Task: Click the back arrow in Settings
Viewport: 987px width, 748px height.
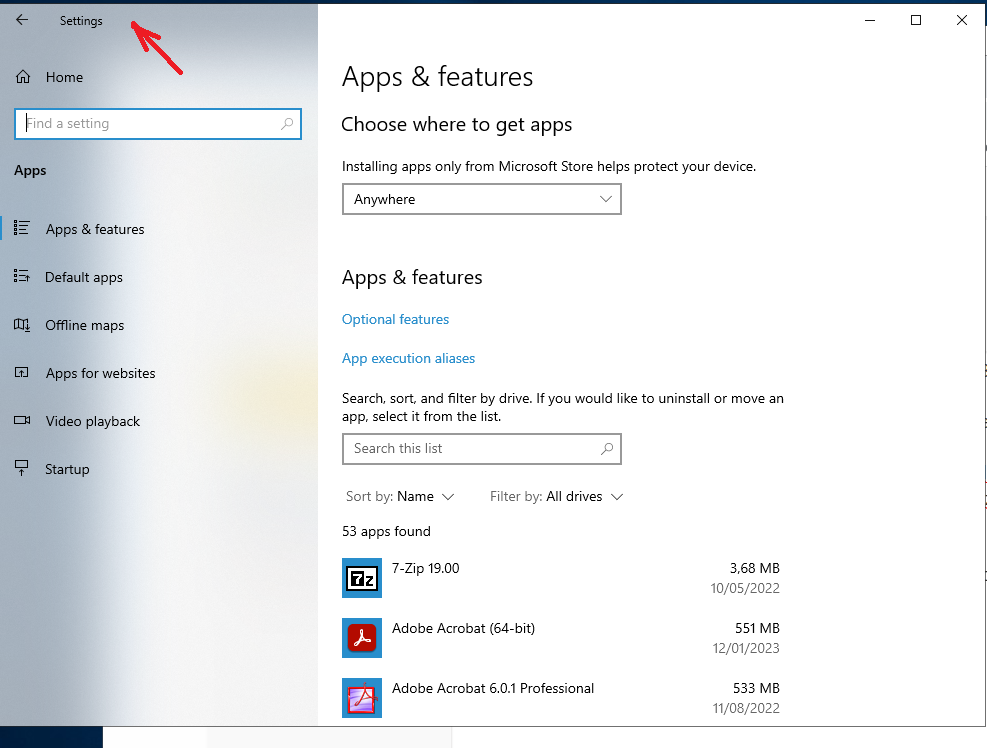Action: coord(22,20)
